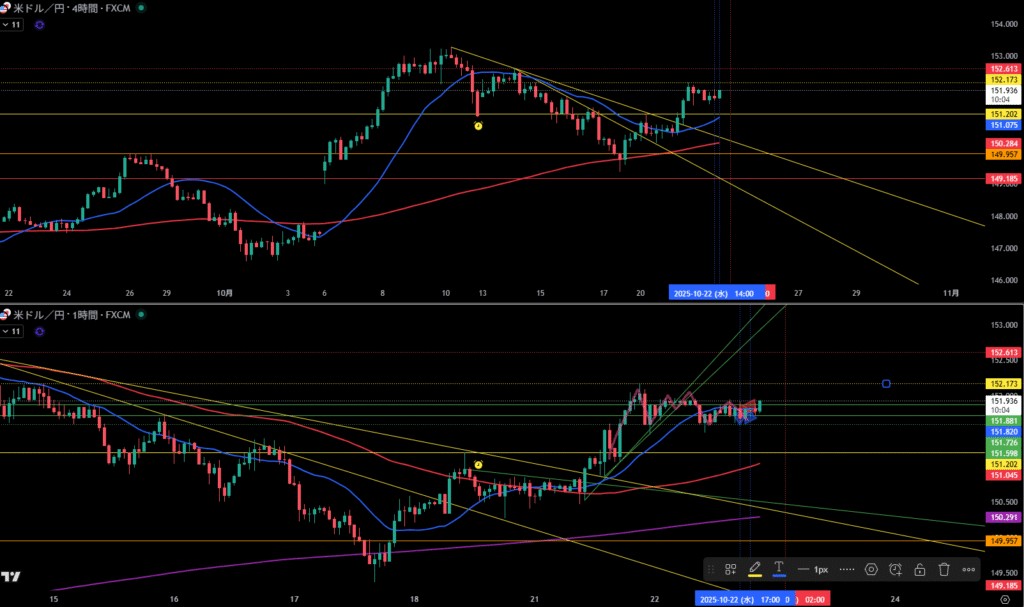The width and height of the screenshot is (1024, 607).
Task: Open the dotted line style menu
Action: coord(846,569)
